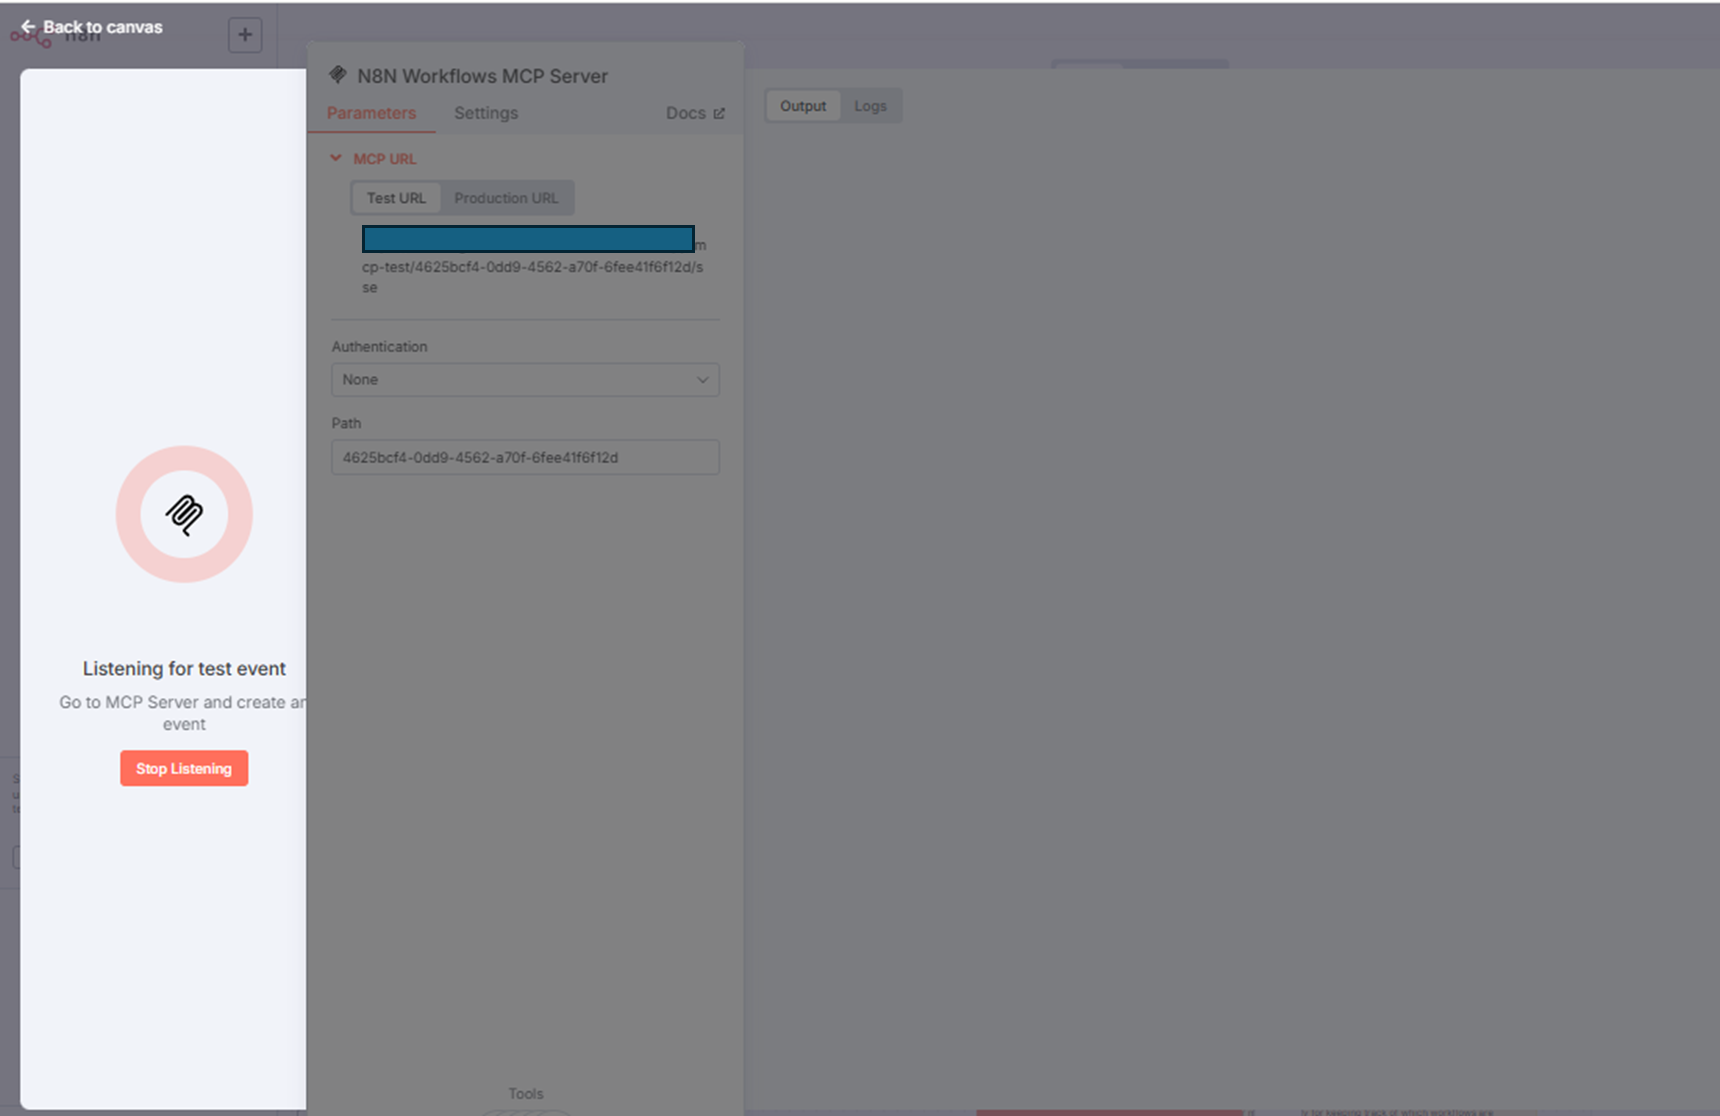Switch to the Parameters tab
This screenshot has height=1116, width=1720.
click(x=371, y=113)
